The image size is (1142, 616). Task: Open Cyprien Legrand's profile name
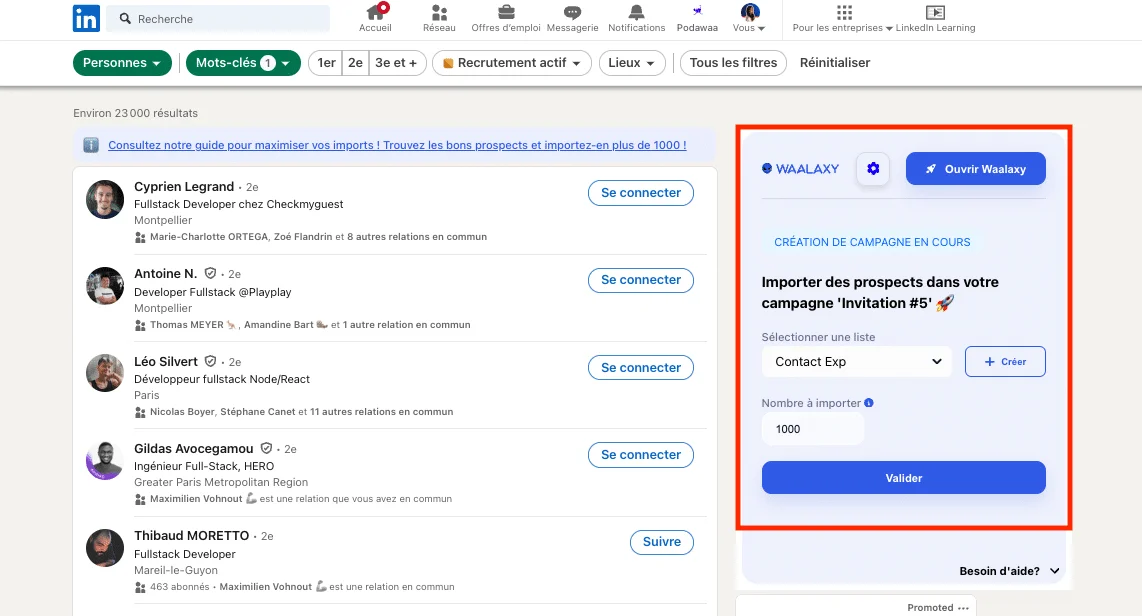(x=184, y=186)
